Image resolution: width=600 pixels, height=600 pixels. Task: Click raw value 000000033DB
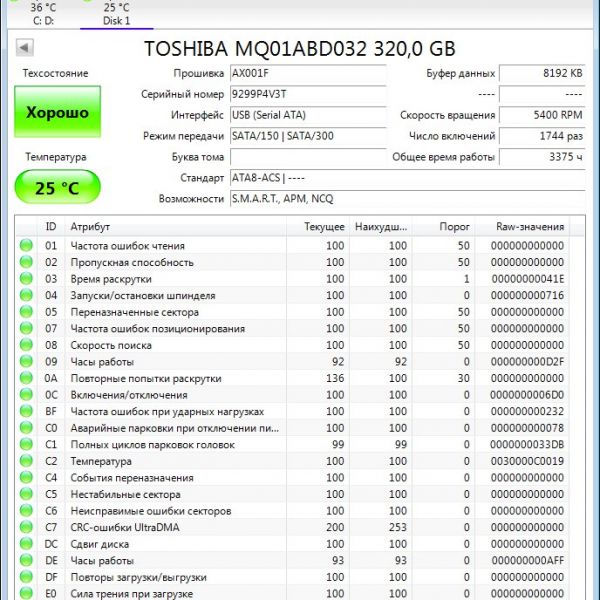(x=527, y=444)
